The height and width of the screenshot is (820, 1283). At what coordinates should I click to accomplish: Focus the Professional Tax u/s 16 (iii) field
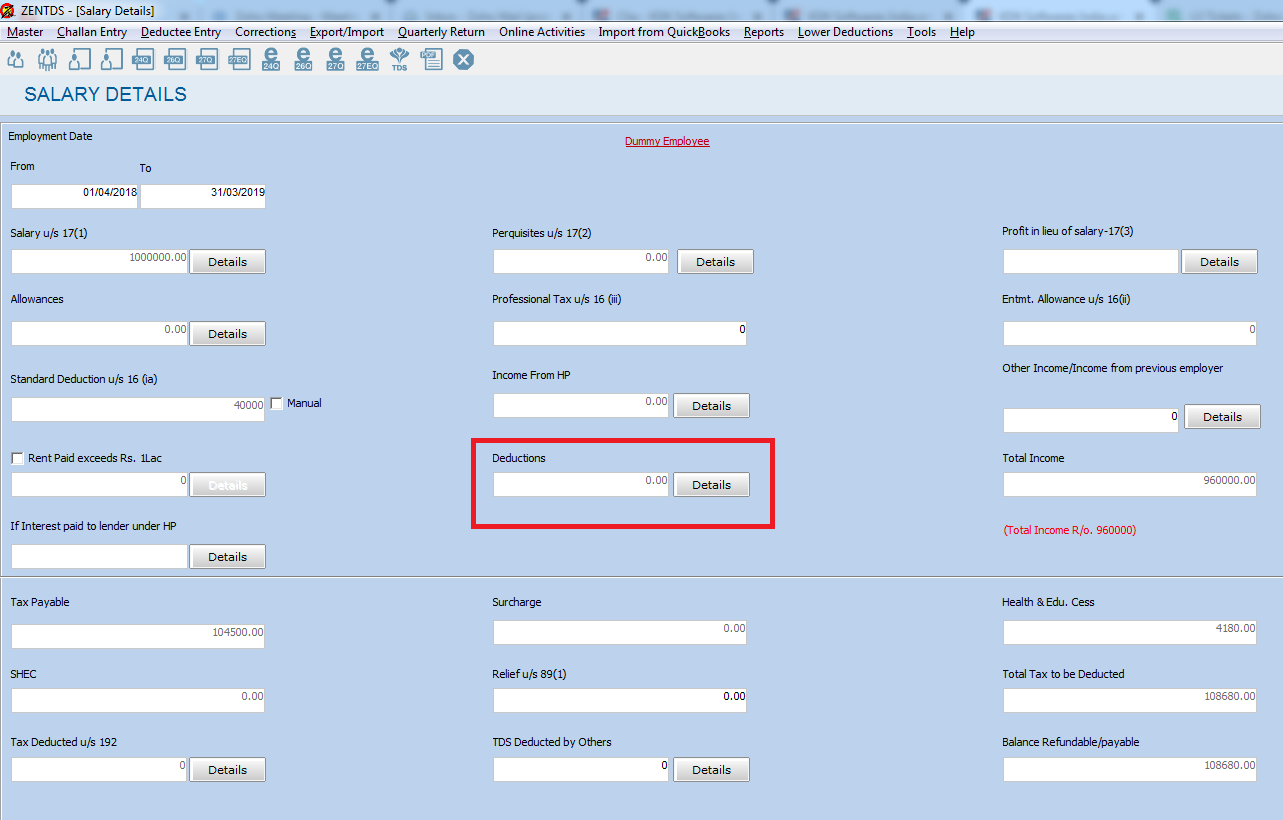620,334
